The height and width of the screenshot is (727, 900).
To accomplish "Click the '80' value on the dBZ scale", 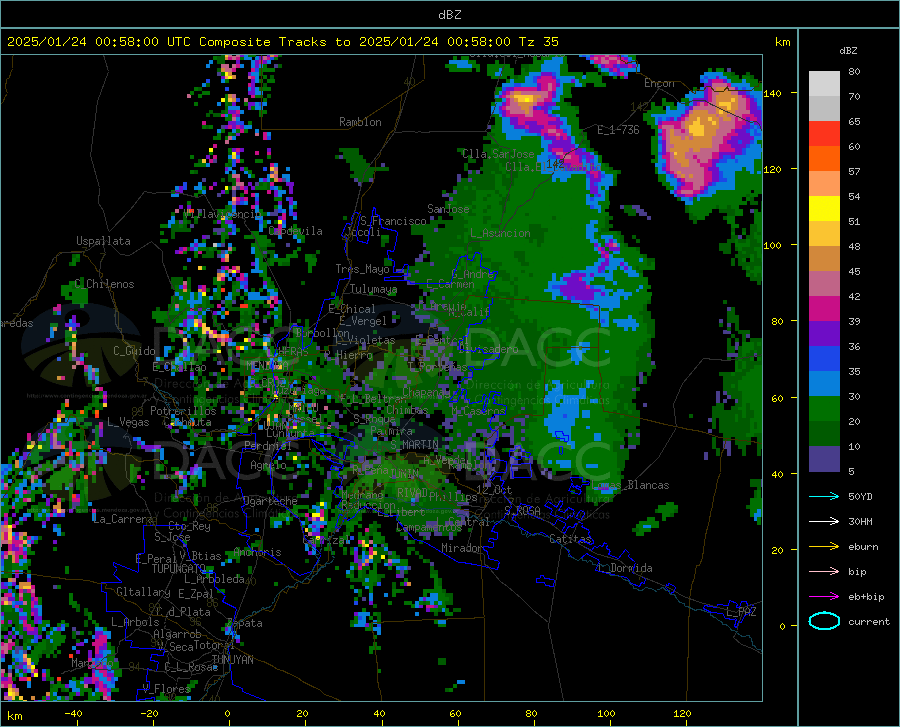I will 854,72.
